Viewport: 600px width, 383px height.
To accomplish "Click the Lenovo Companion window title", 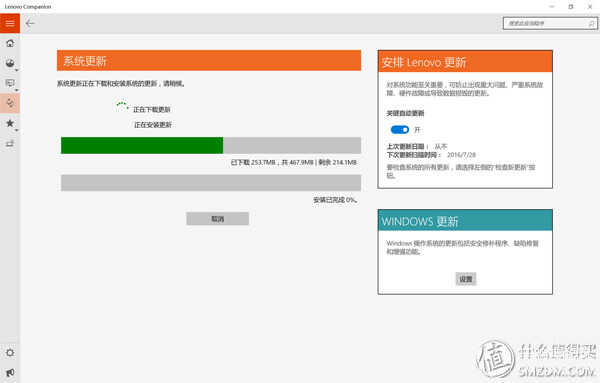I will pyautogui.click(x=28, y=7).
